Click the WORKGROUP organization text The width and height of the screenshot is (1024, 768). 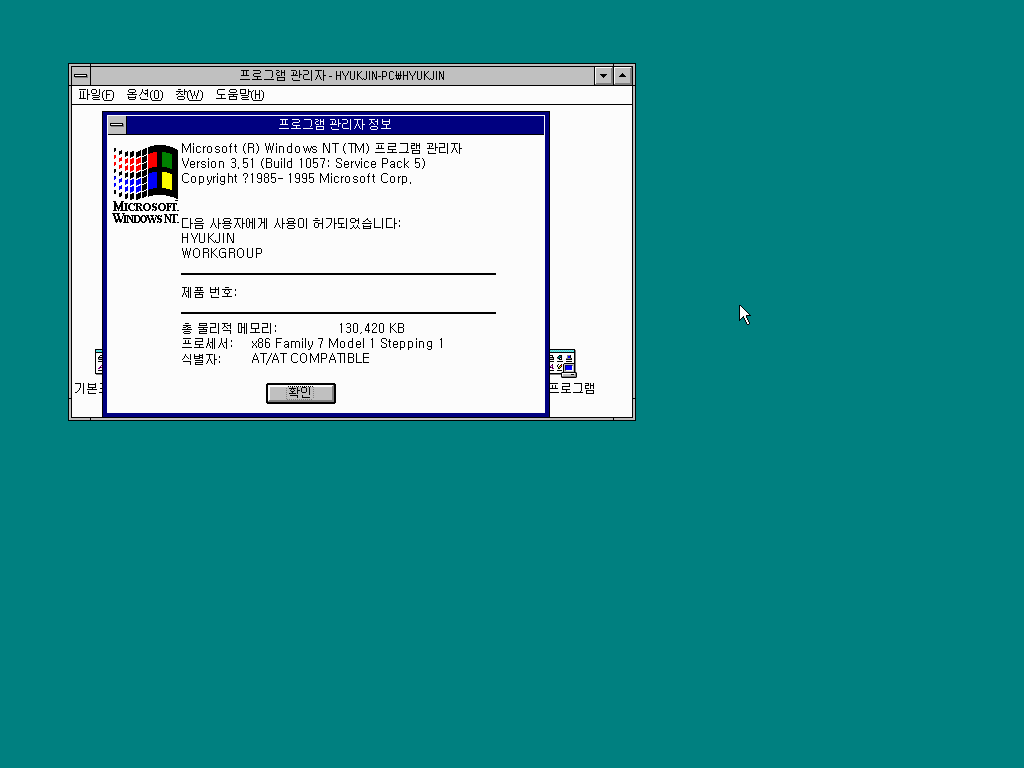coord(222,253)
